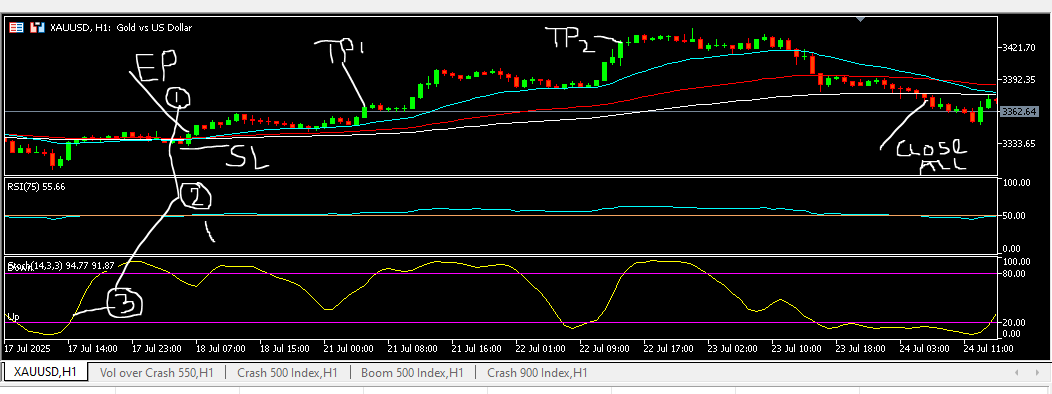1052x394 pixels.
Task: Click the '18 Jul 07:00' time axis label
Action: pos(220,349)
